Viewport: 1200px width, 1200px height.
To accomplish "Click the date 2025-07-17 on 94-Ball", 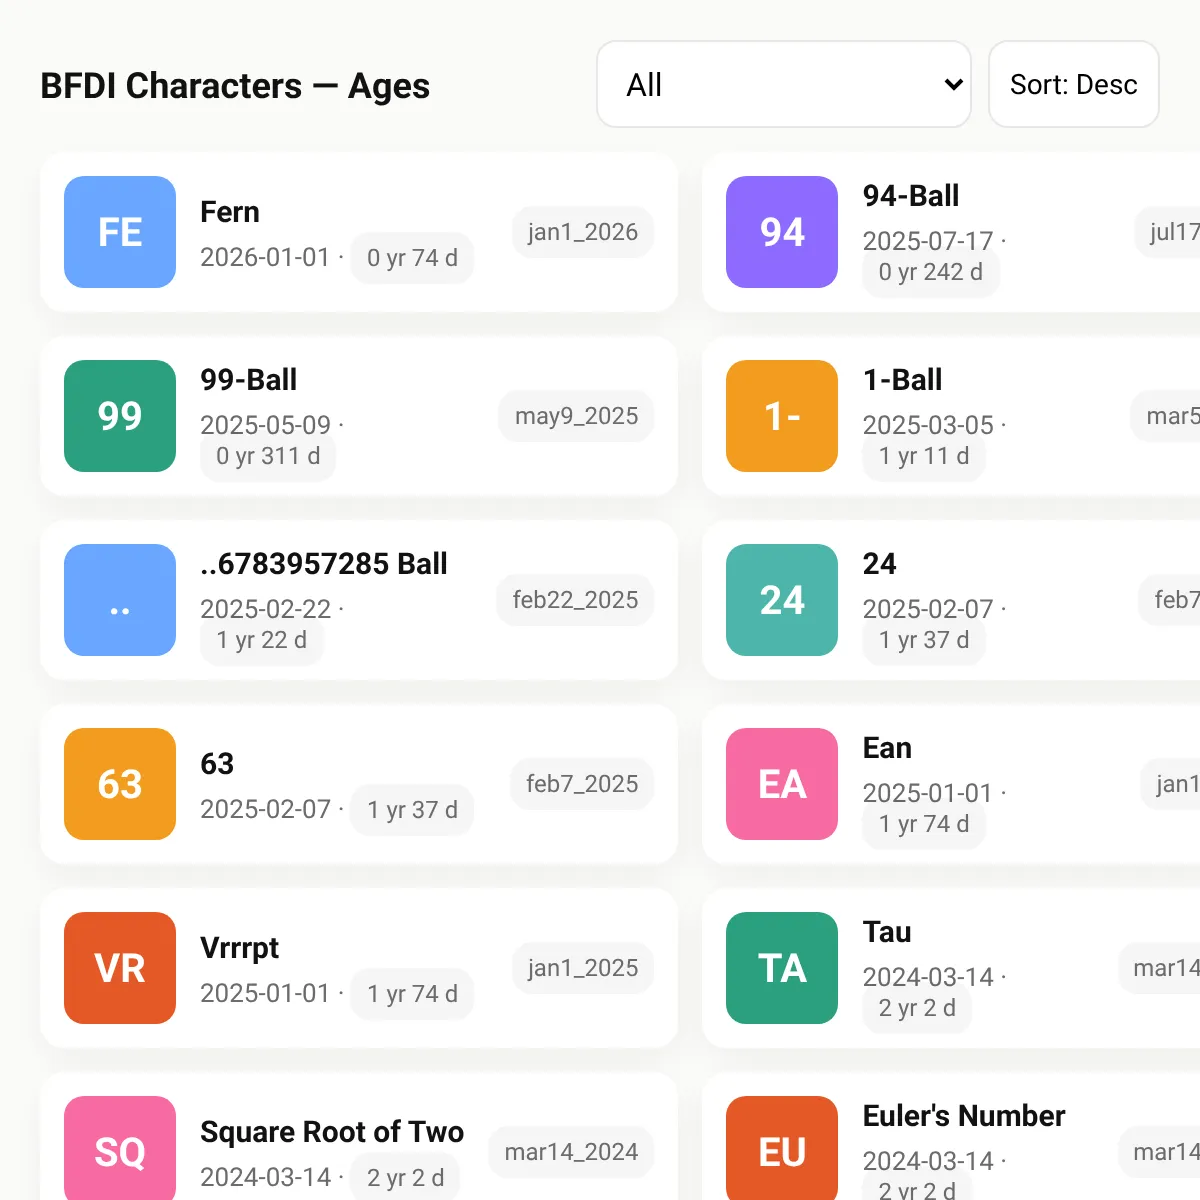I will 928,241.
